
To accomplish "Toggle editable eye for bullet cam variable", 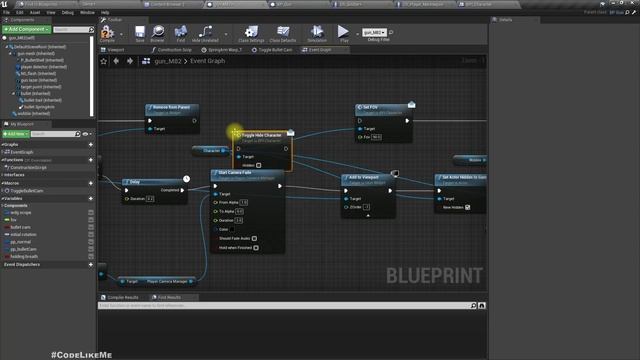I will click(x=91, y=227).
